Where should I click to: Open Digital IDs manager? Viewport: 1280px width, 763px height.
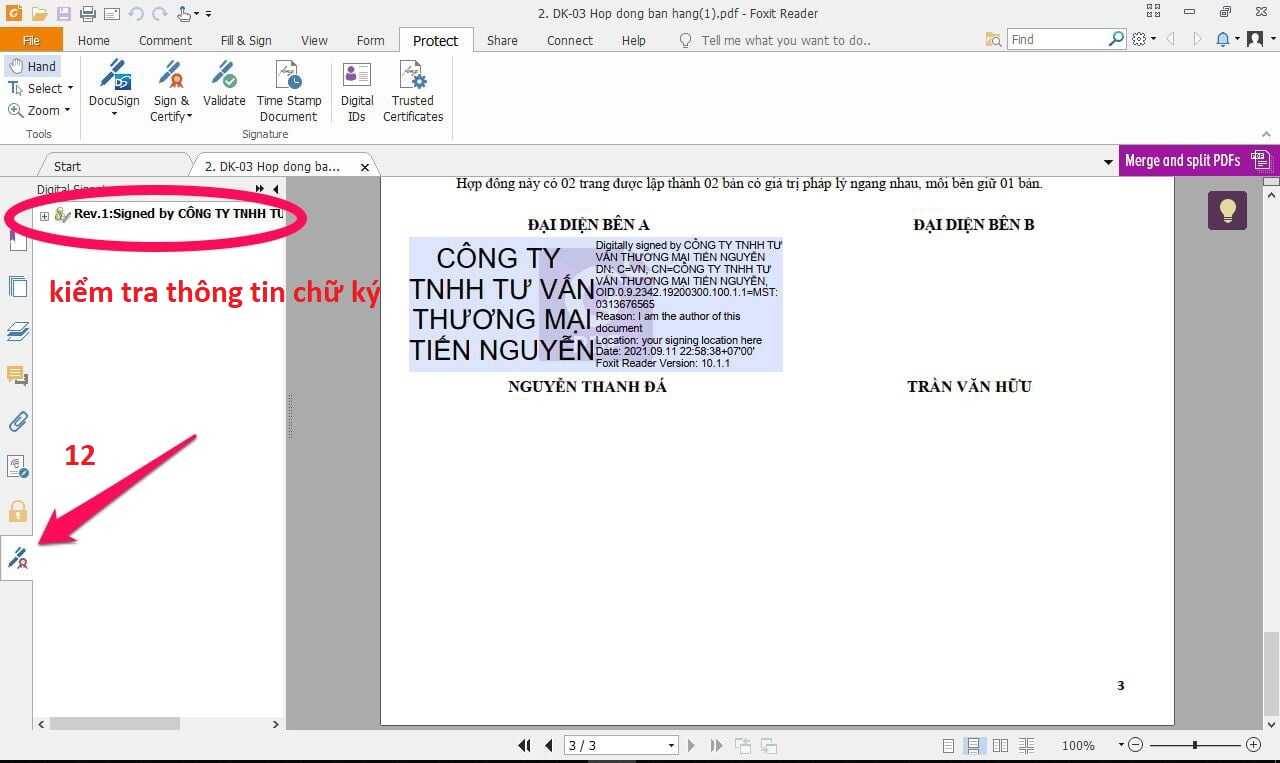[x=357, y=91]
